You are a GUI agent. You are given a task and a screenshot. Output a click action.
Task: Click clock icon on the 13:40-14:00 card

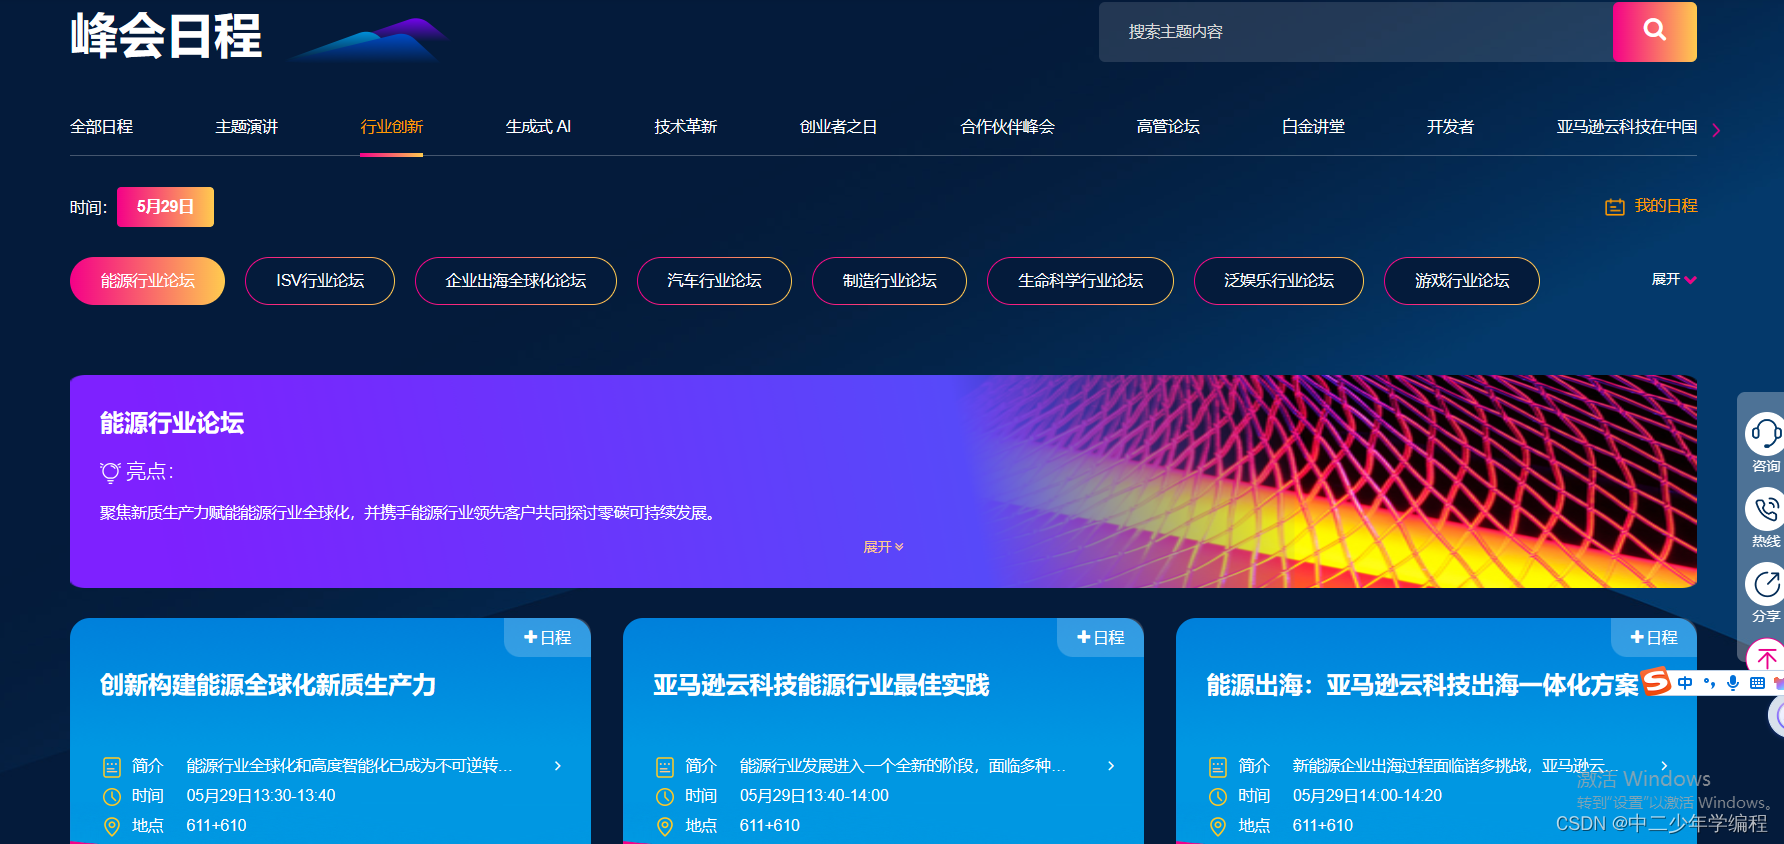tap(665, 797)
